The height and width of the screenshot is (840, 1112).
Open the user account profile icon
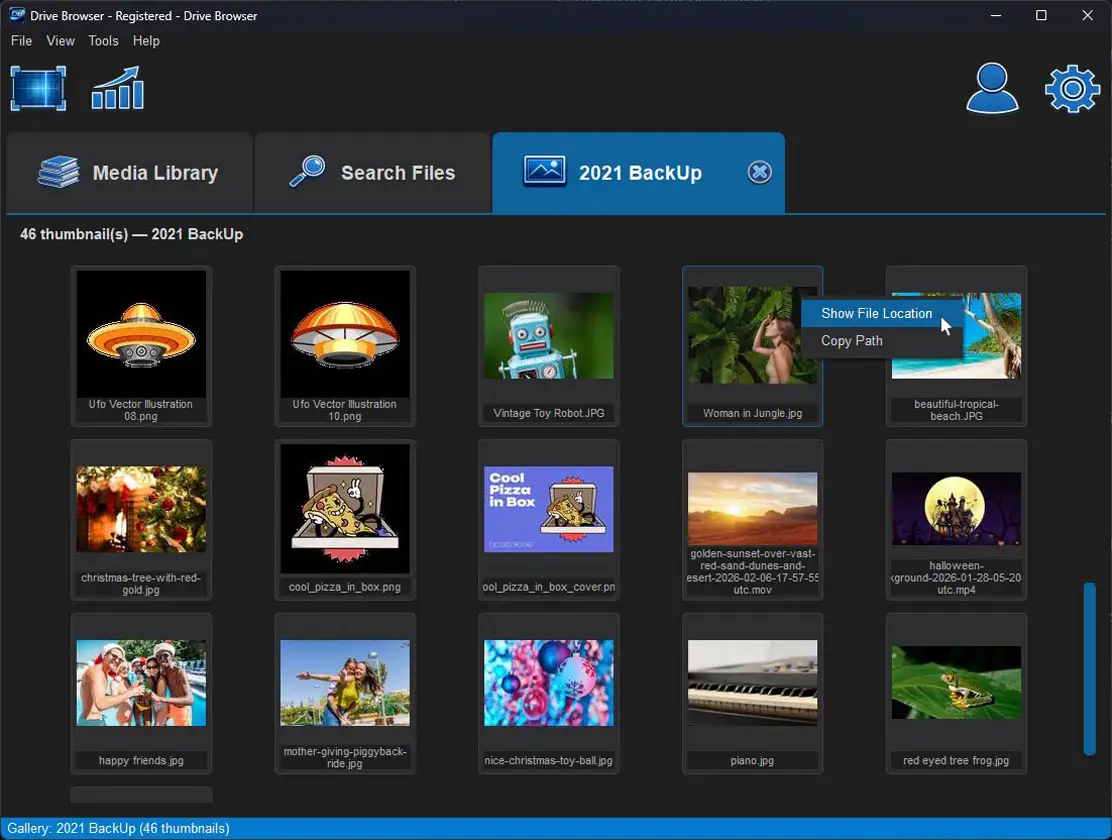991,88
